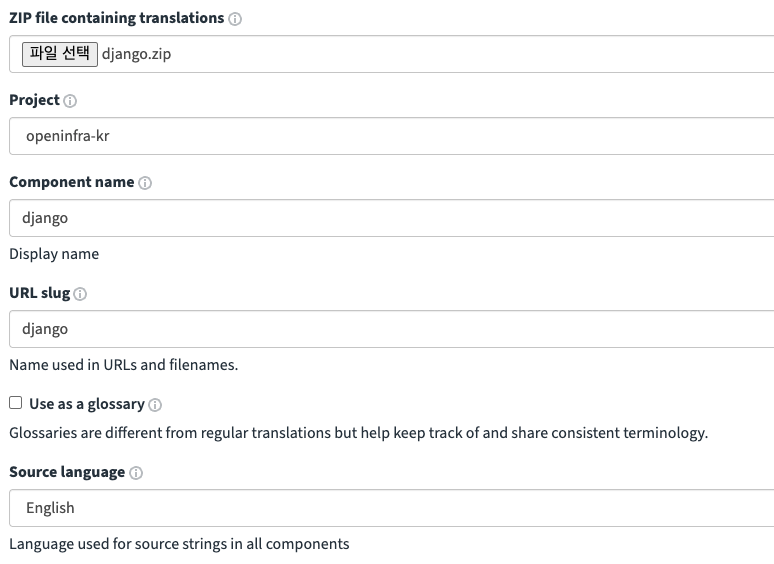This screenshot has width=774, height=564.
Task: Focus the URL slug input field
Action: [390, 329]
